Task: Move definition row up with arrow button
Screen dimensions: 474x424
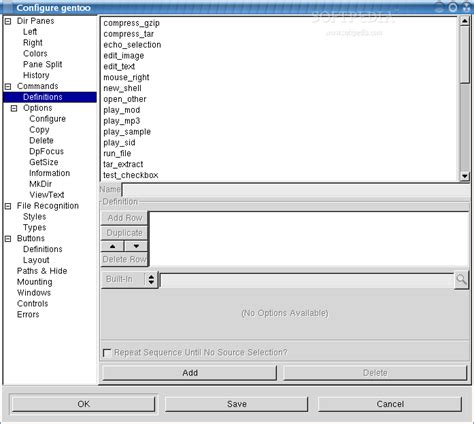Action: pos(112,246)
